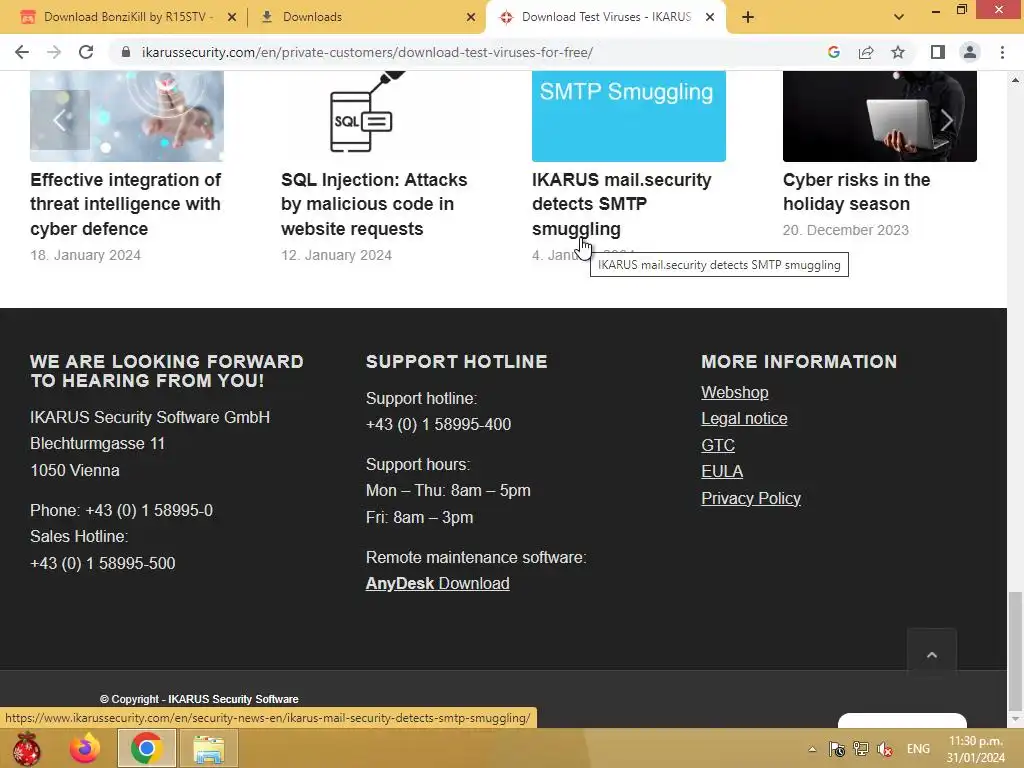This screenshot has width=1024, height=768.
Task: Click the muted volume tray icon
Action: [885, 749]
